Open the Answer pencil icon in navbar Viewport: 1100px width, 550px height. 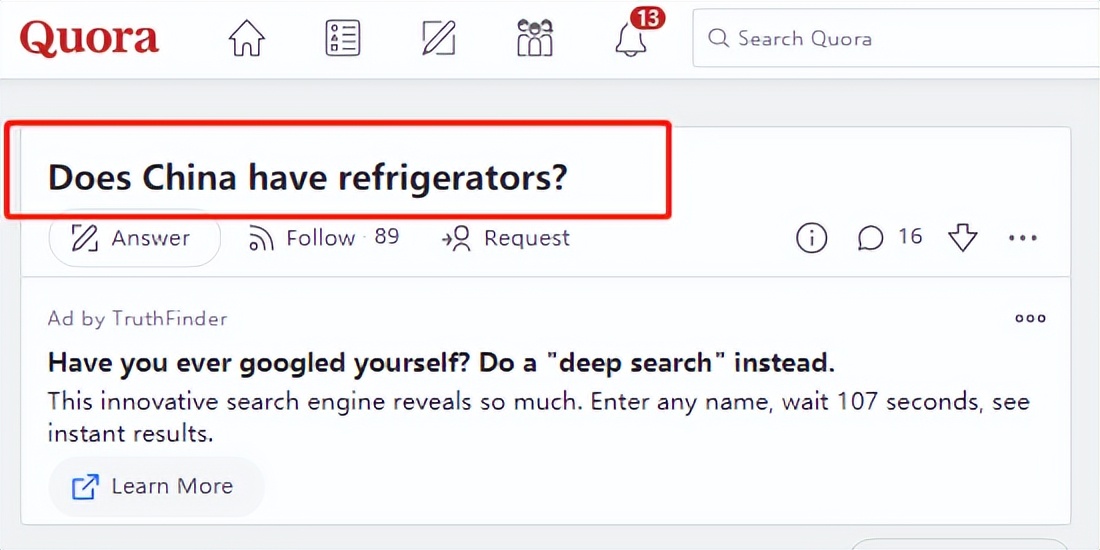pos(438,38)
